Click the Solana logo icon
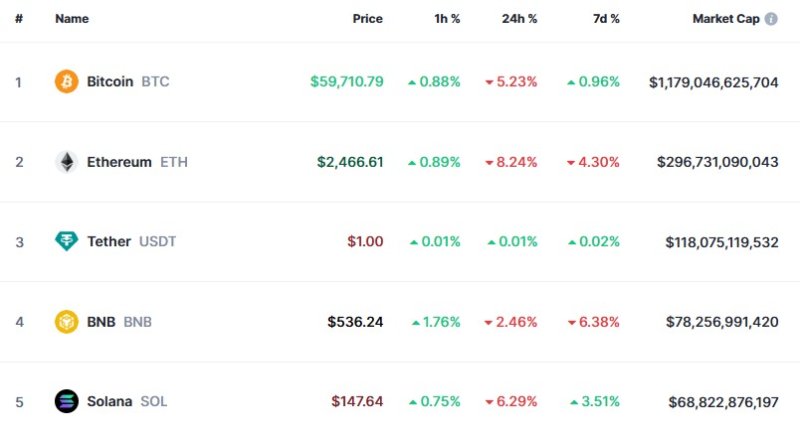The image size is (800, 437). (x=66, y=401)
